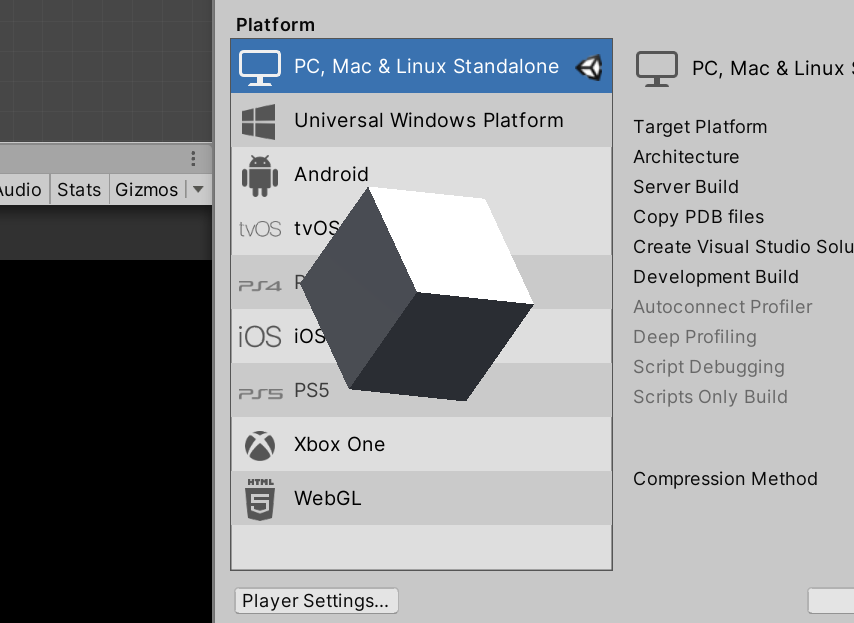854x623 pixels.
Task: Open the panel's three-dot options menu
Action: 193,158
